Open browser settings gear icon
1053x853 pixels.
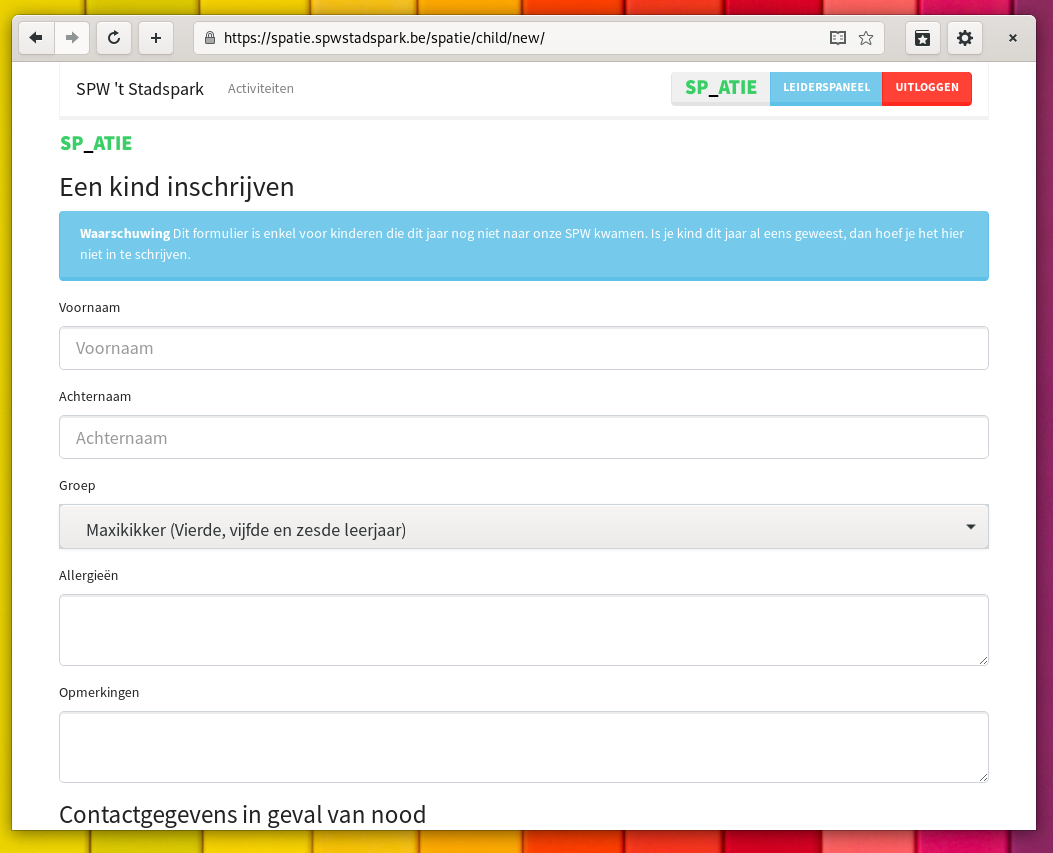964,38
